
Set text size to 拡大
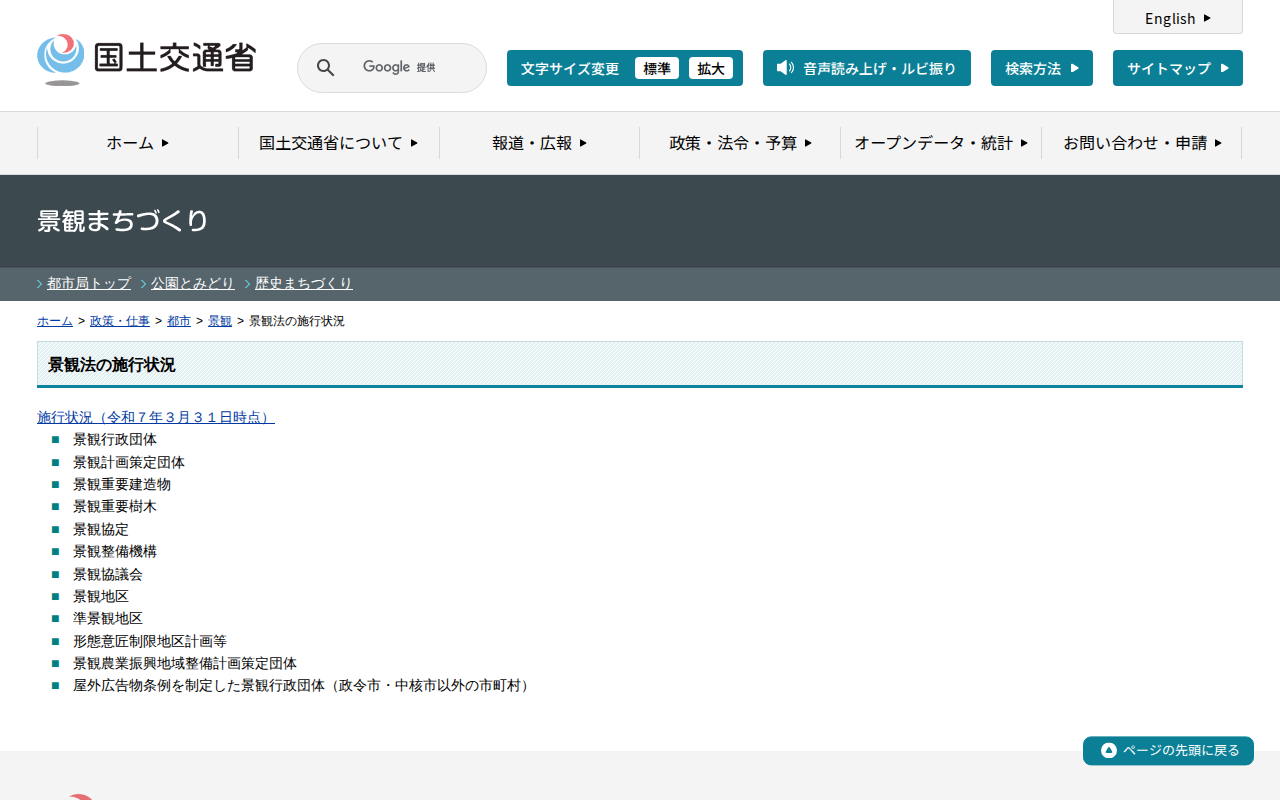click(x=710, y=68)
